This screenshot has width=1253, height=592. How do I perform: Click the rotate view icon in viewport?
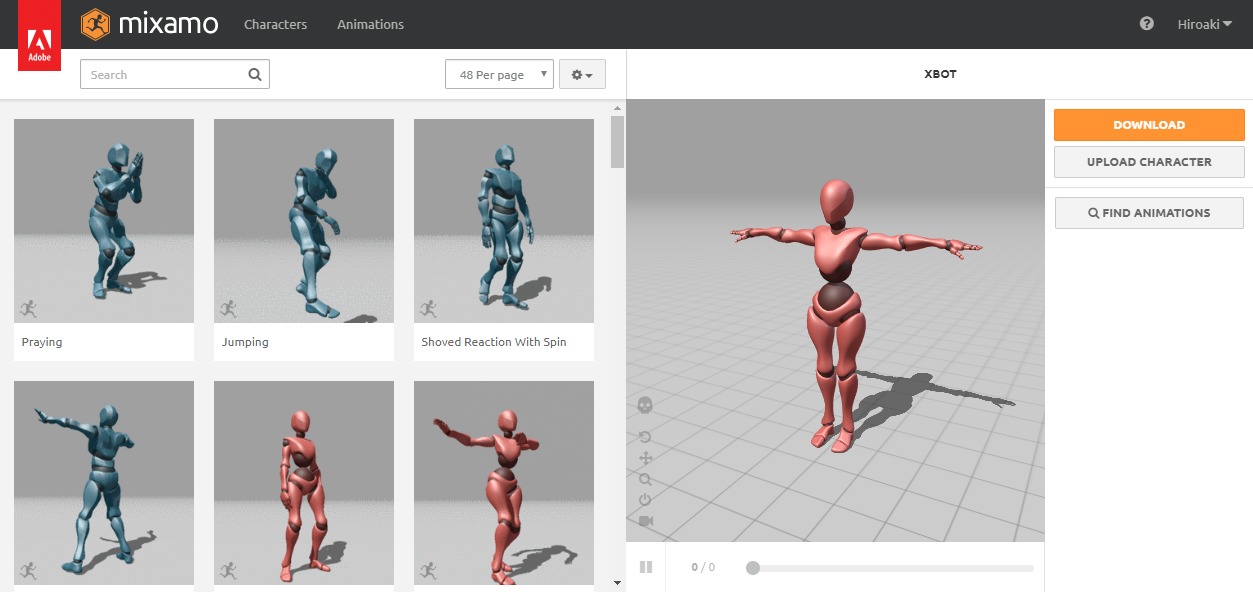point(645,437)
